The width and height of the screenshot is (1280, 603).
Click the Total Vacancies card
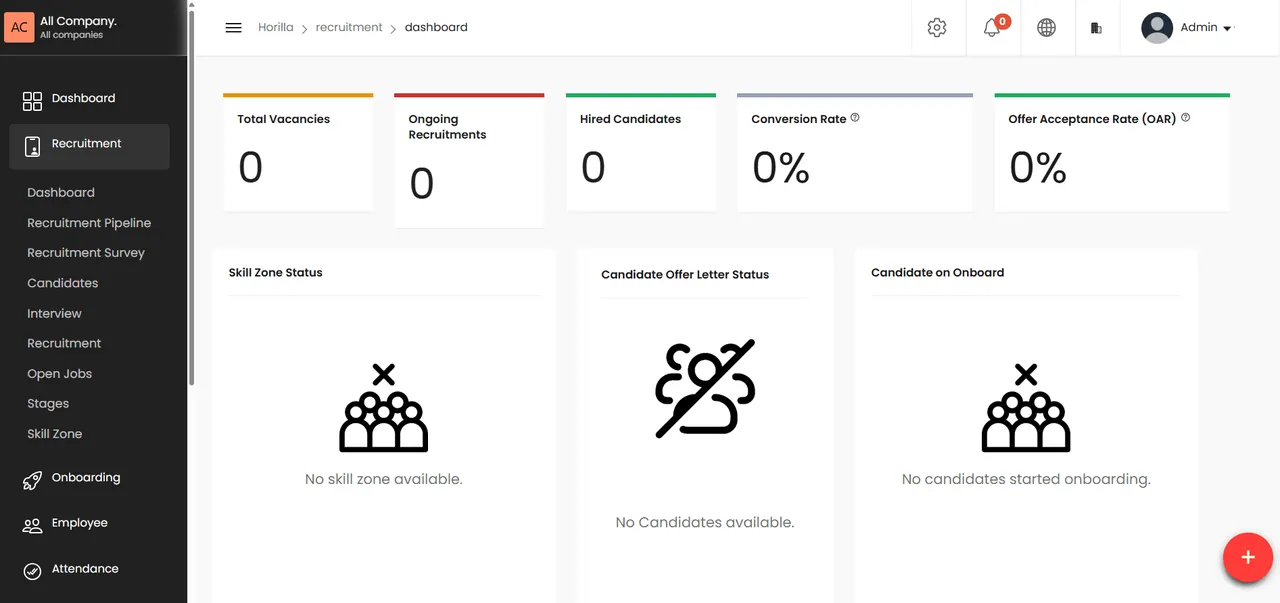(298, 152)
